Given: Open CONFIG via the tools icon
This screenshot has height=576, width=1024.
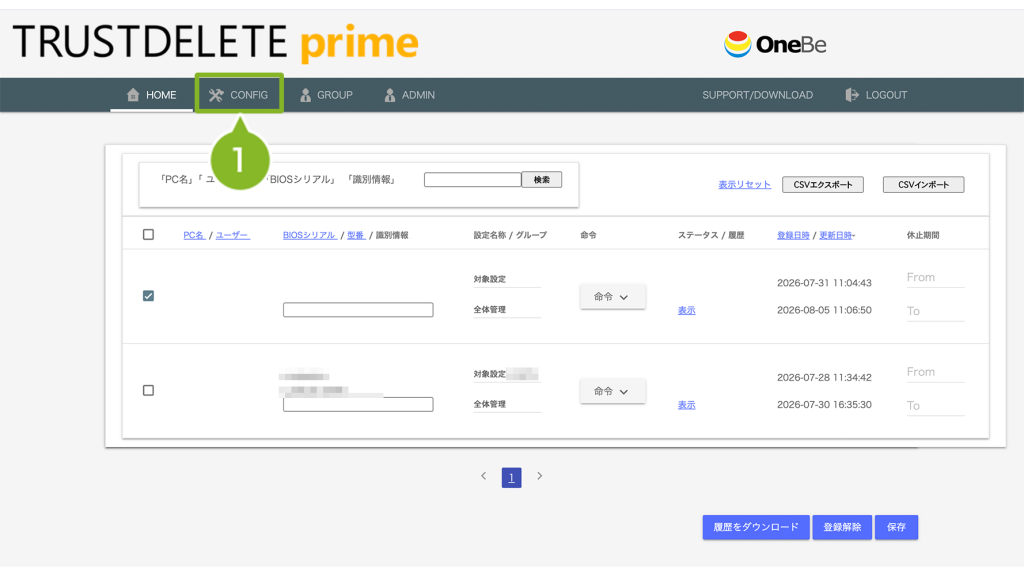Looking at the screenshot, I should [x=216, y=95].
